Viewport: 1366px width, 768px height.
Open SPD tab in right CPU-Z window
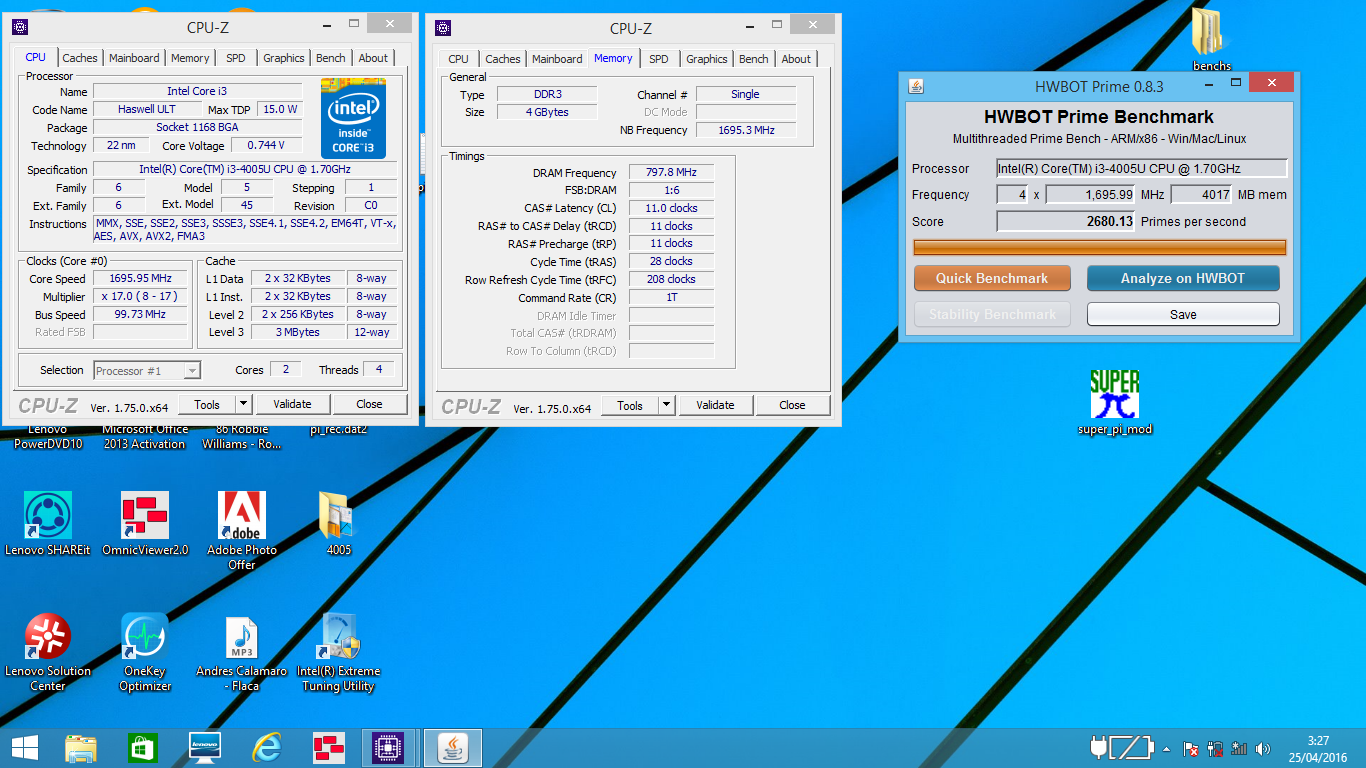(x=658, y=59)
